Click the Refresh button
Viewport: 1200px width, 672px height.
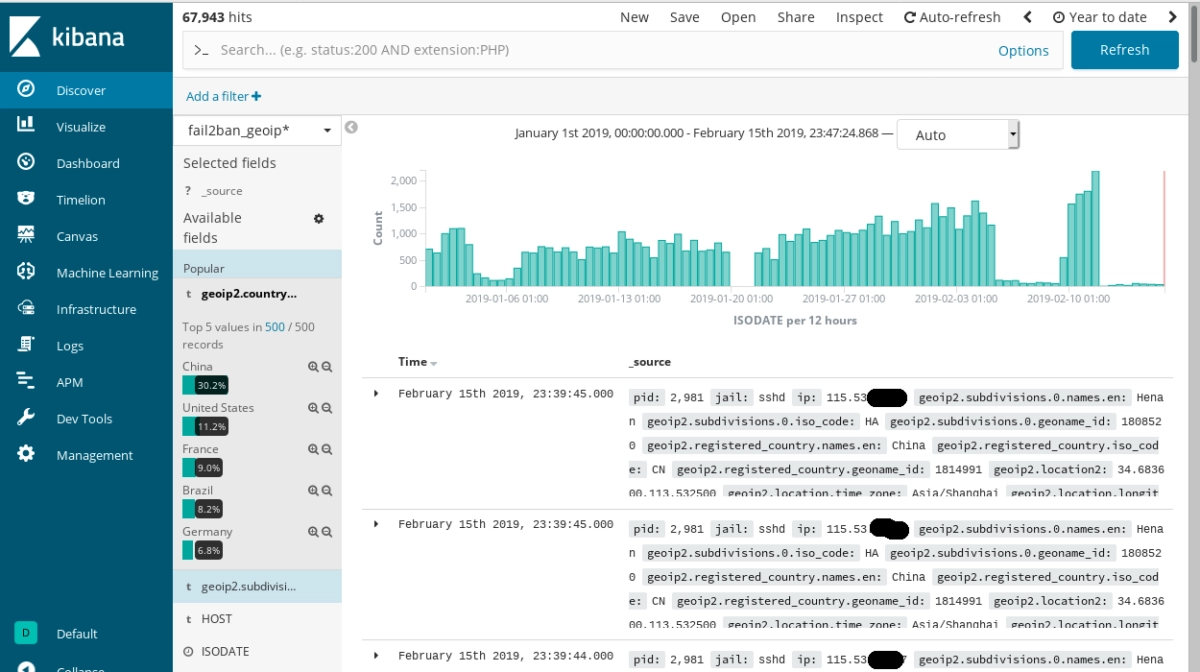[x=1125, y=50]
